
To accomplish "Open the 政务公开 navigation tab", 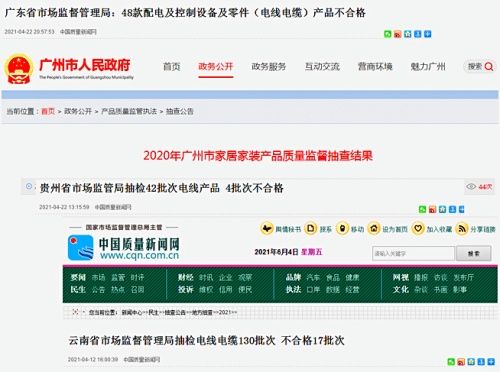I will pyautogui.click(x=215, y=67).
